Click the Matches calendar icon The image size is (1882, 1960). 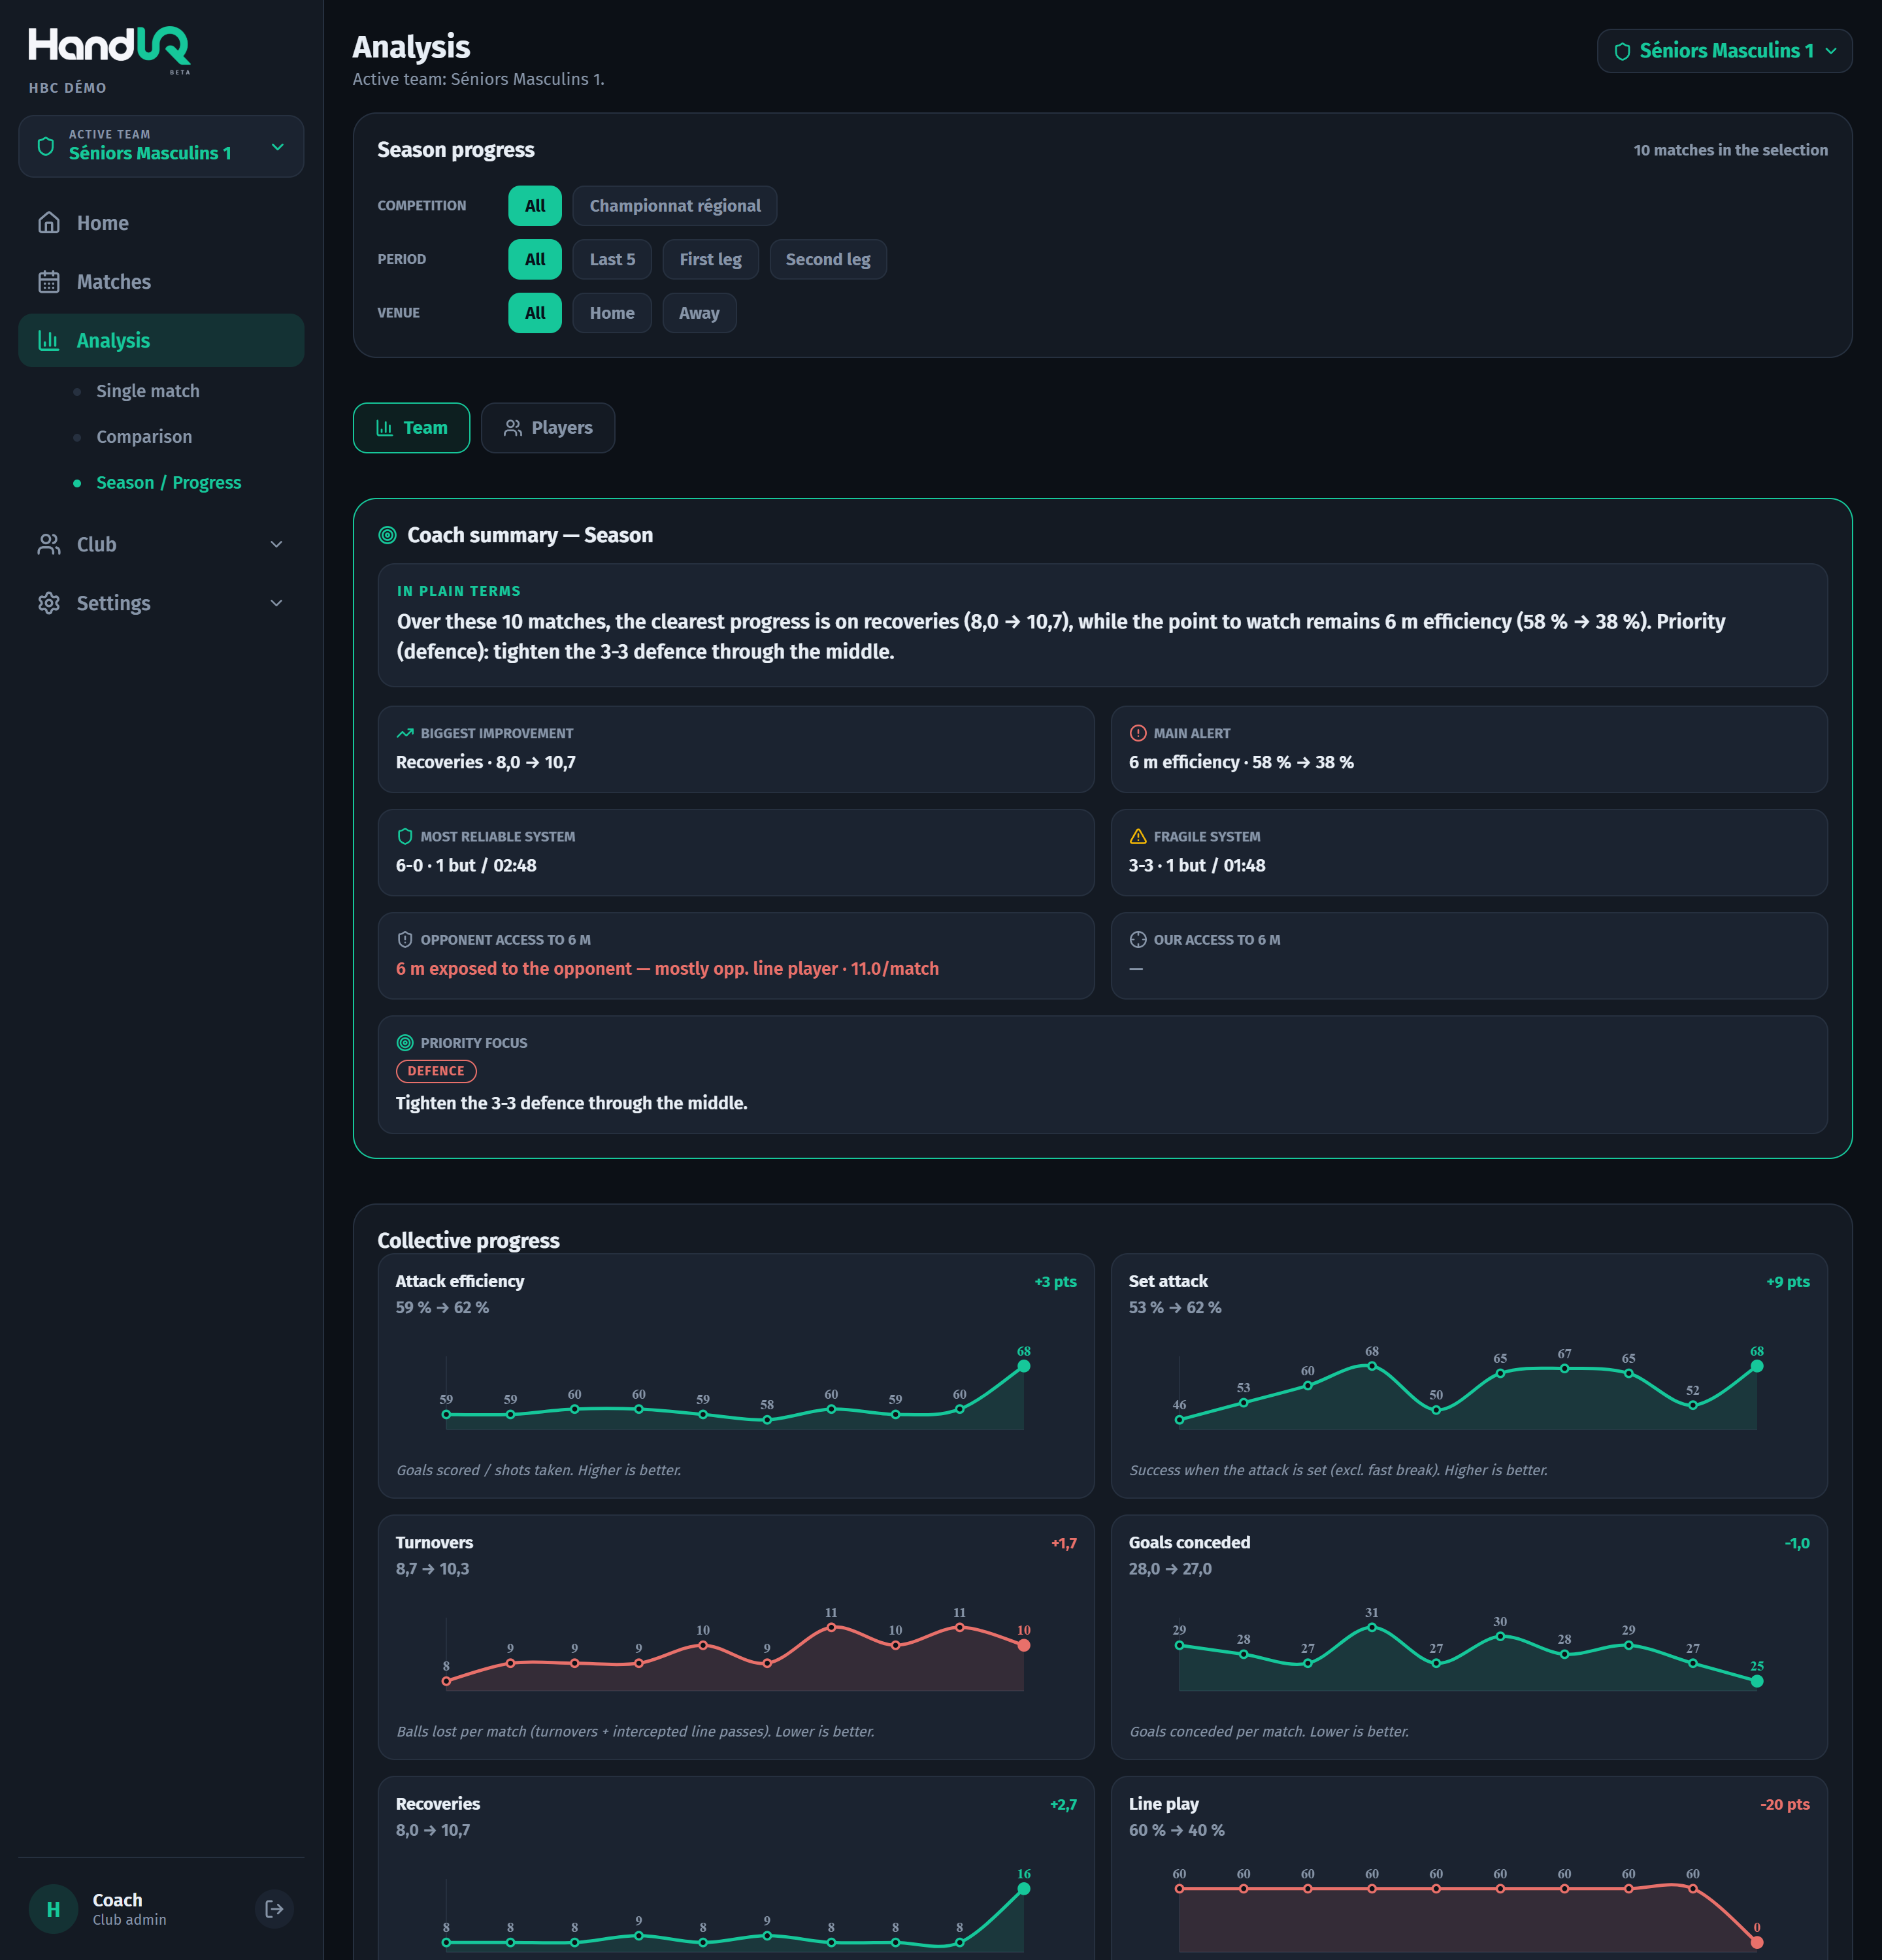49,282
